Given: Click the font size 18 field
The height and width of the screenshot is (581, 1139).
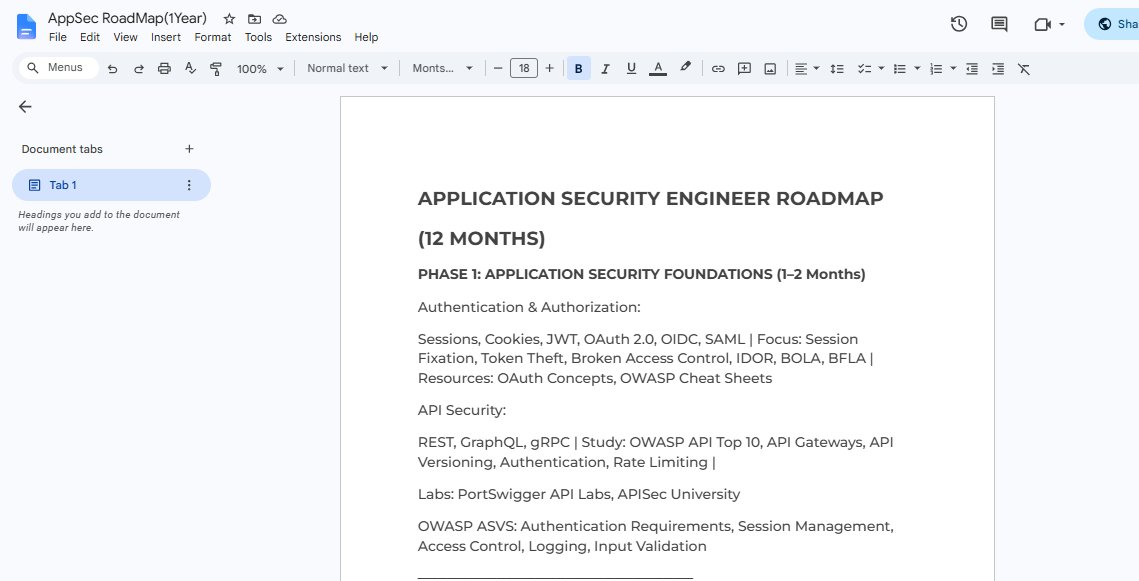Looking at the screenshot, I should pyautogui.click(x=524, y=68).
